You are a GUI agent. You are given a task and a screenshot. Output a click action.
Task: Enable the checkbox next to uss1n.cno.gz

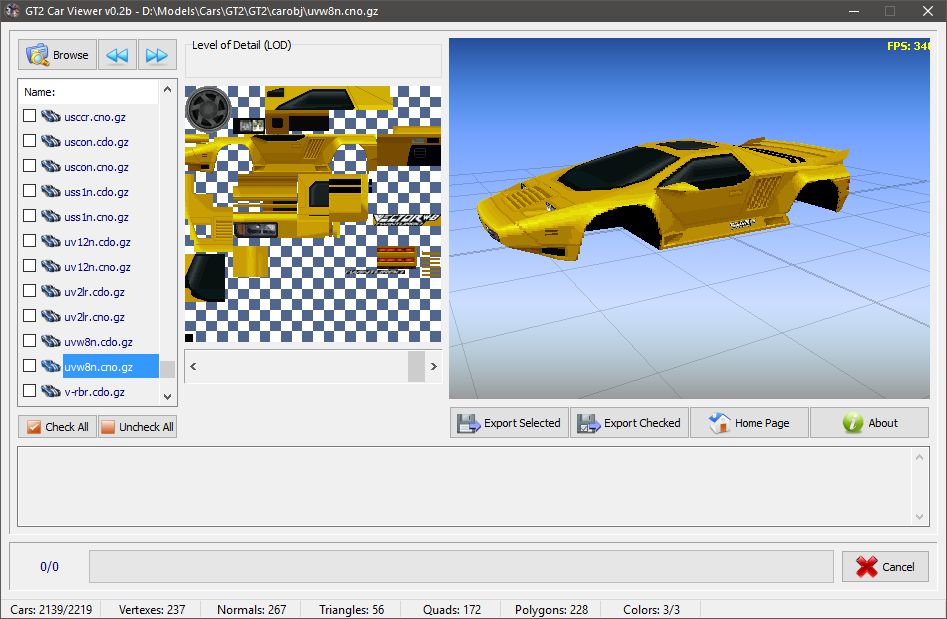[30, 217]
